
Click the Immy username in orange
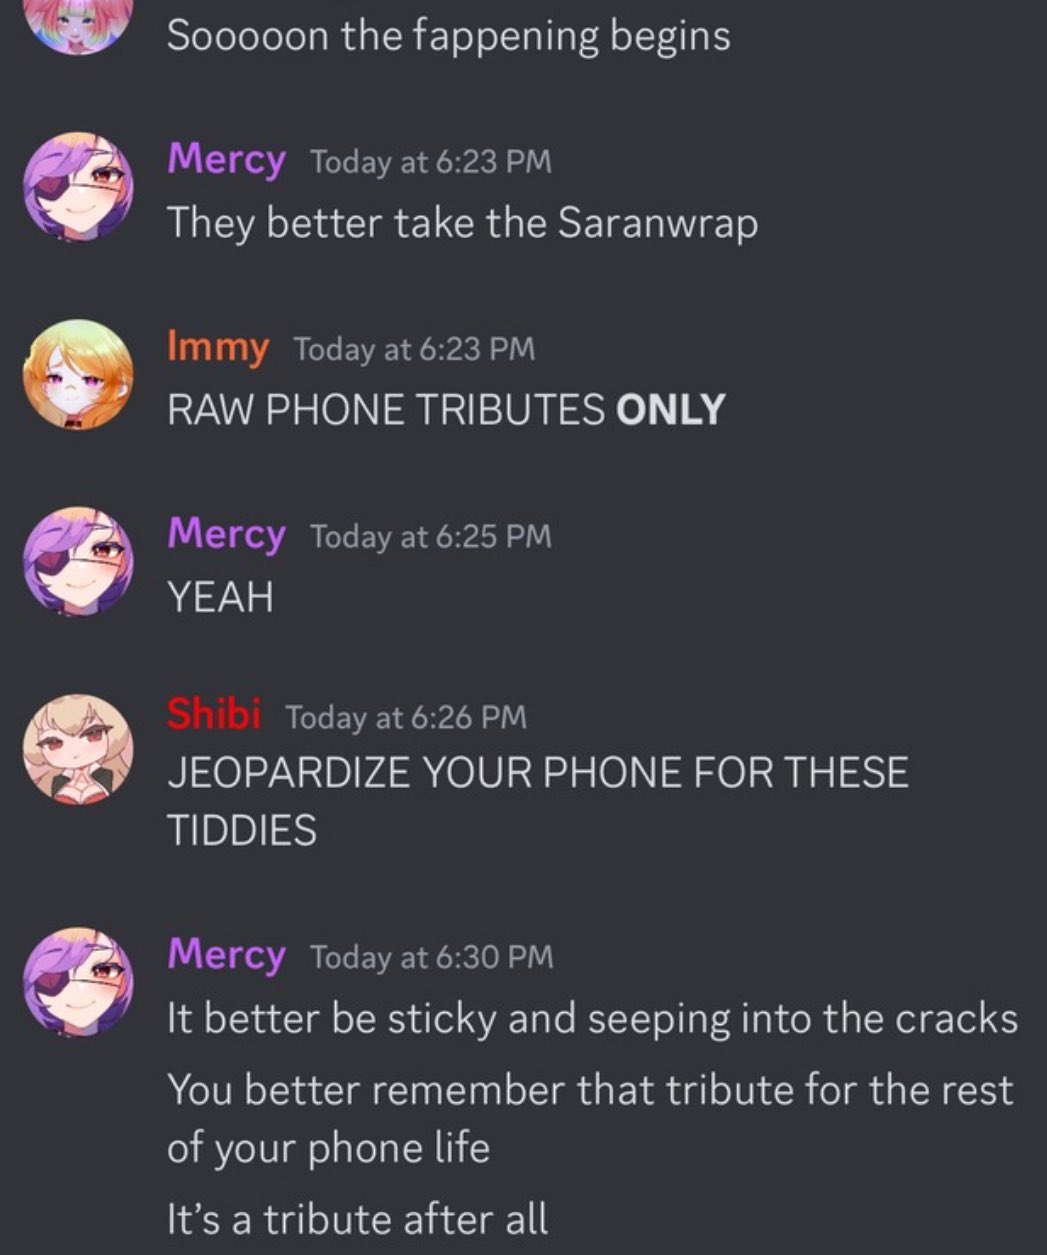click(x=218, y=347)
